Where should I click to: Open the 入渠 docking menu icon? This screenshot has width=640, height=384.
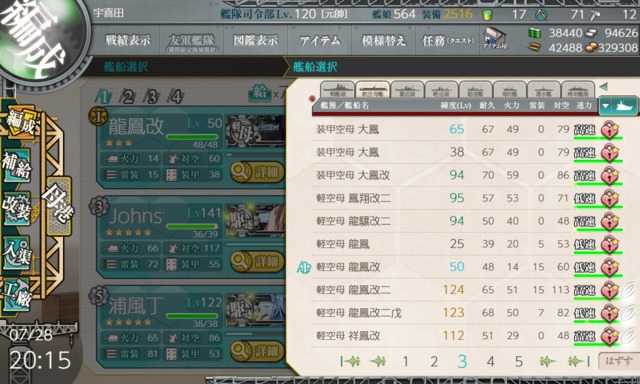pyautogui.click(x=17, y=252)
